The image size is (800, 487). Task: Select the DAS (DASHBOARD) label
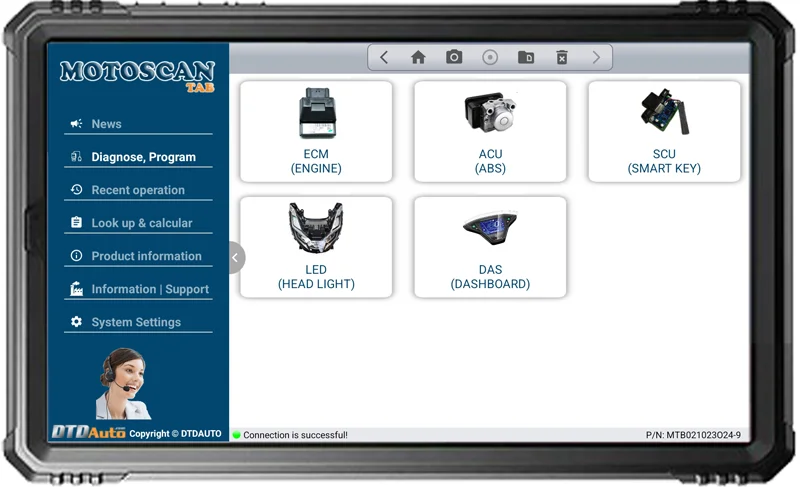pos(490,277)
